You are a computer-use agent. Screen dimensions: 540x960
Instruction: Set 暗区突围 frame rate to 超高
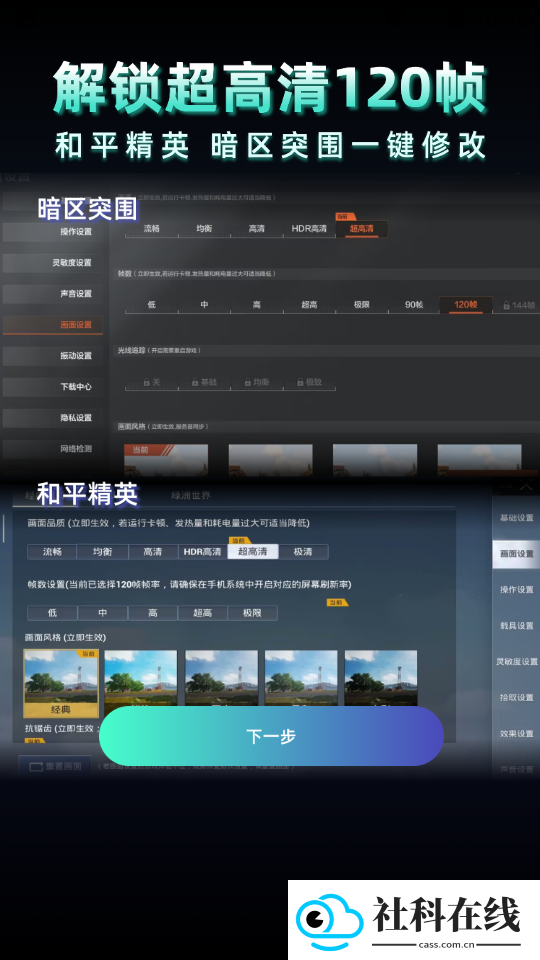click(x=309, y=305)
